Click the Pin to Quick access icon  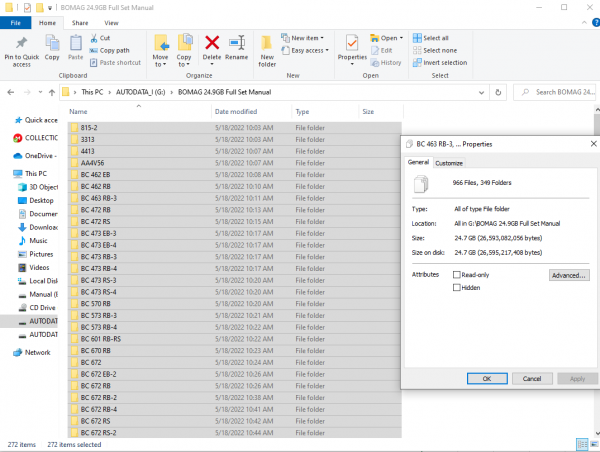click(x=21, y=43)
